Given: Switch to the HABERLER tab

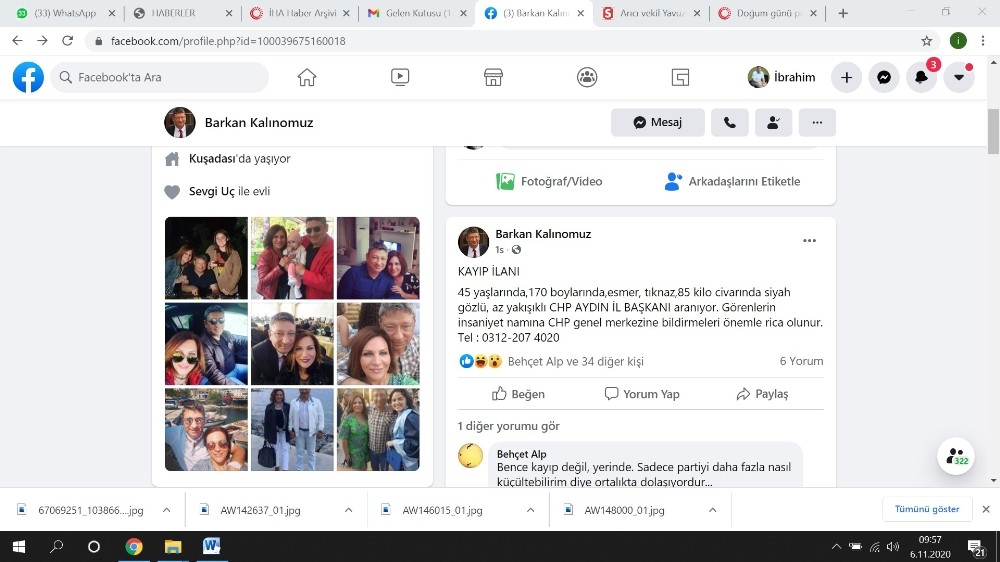Looking at the screenshot, I should [x=185, y=13].
